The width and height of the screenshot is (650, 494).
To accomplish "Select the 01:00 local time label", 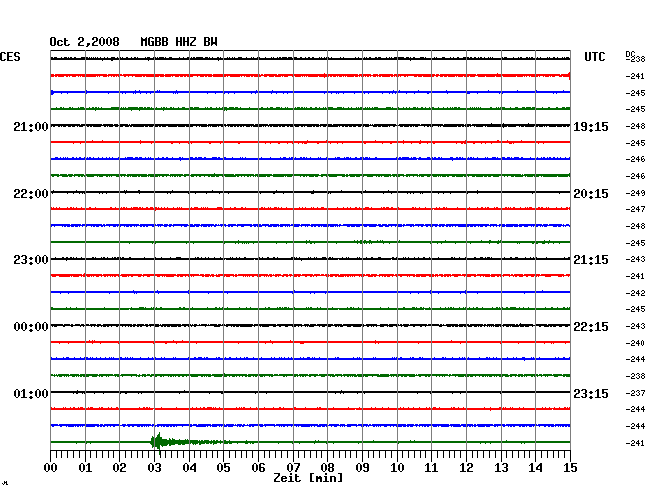I will (x=31, y=393).
